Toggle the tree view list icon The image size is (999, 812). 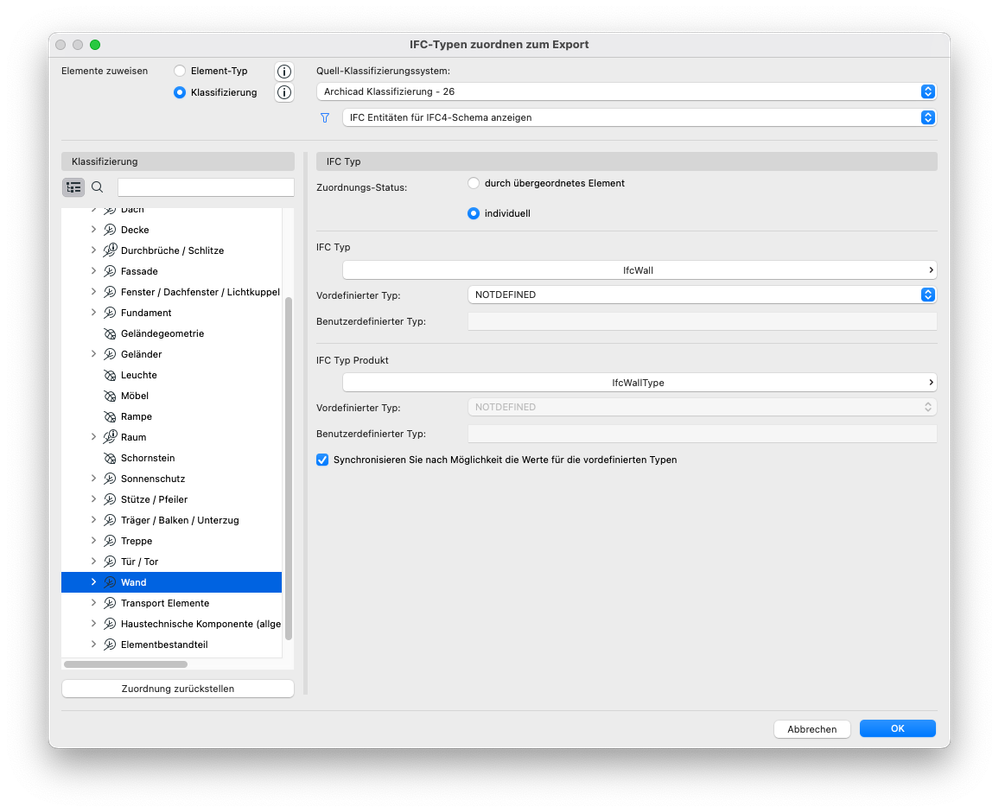pos(73,187)
